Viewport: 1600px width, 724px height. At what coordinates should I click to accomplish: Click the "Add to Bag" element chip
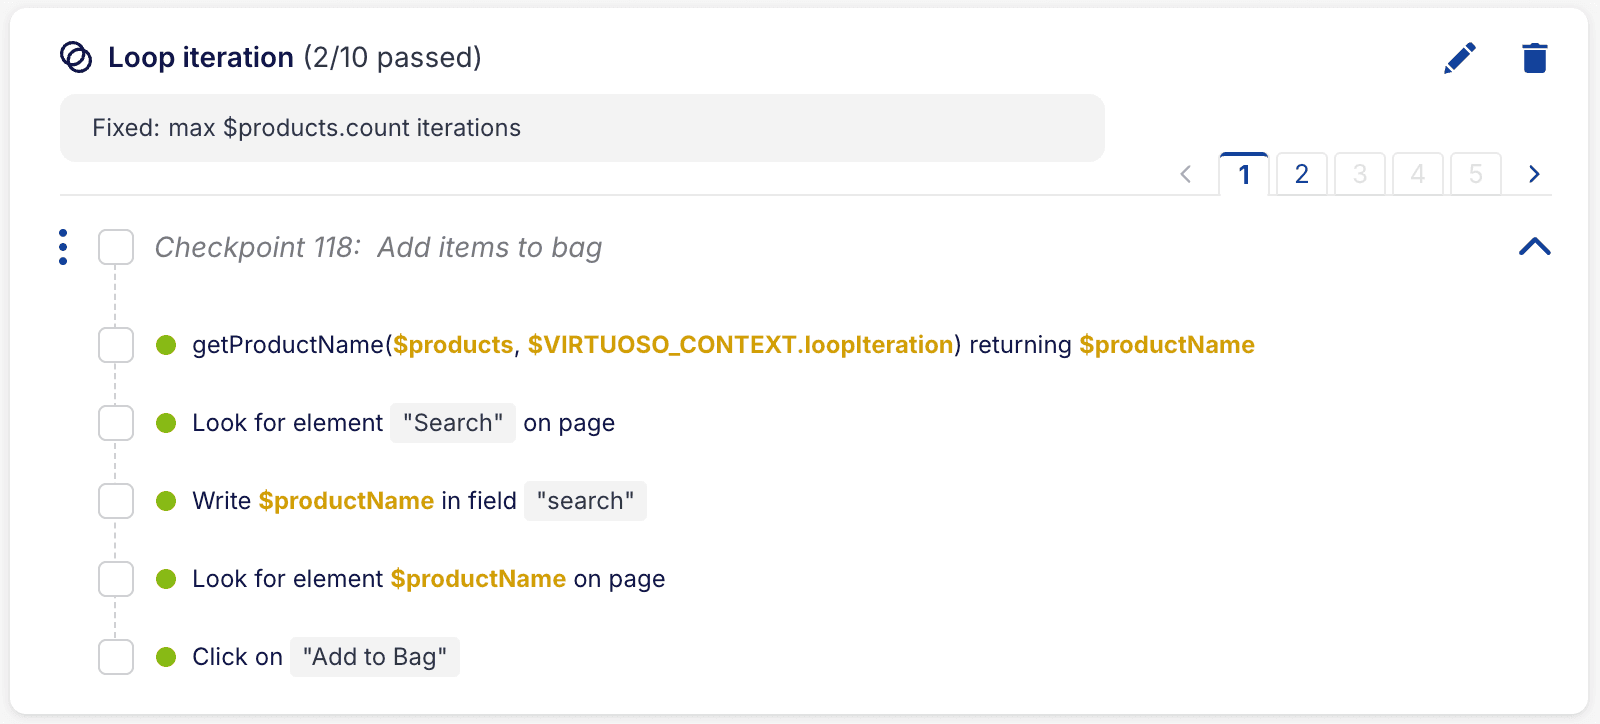click(x=375, y=657)
